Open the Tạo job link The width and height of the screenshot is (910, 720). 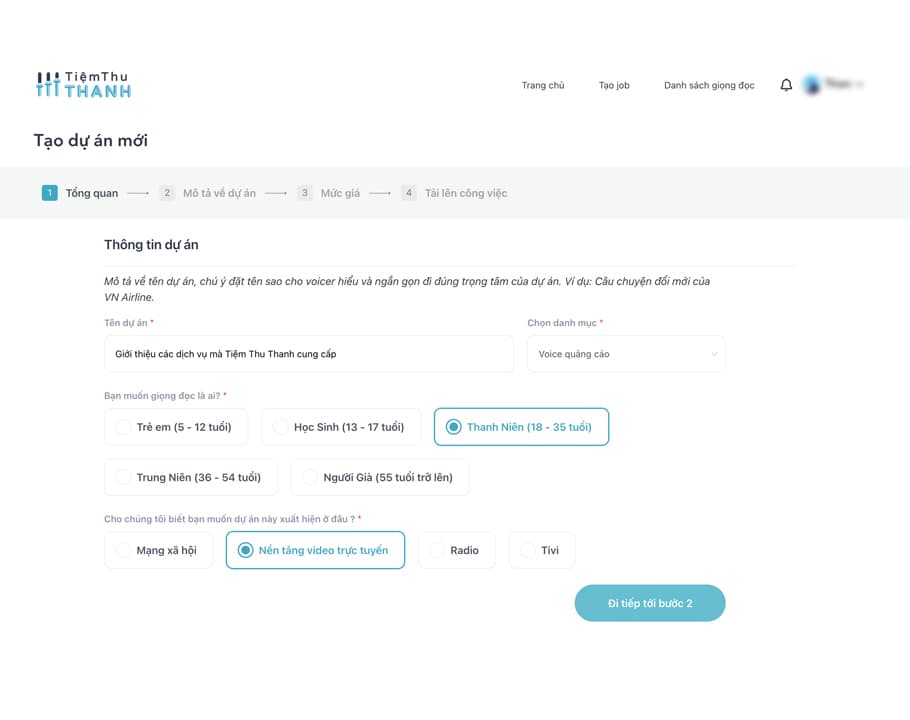point(614,85)
